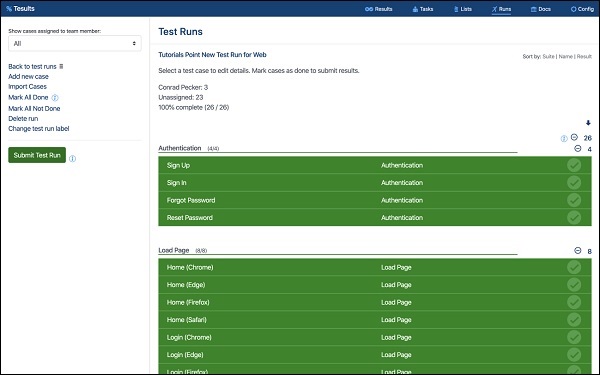
Task: Click the Tesults logo in the header
Action: [x=20, y=8]
